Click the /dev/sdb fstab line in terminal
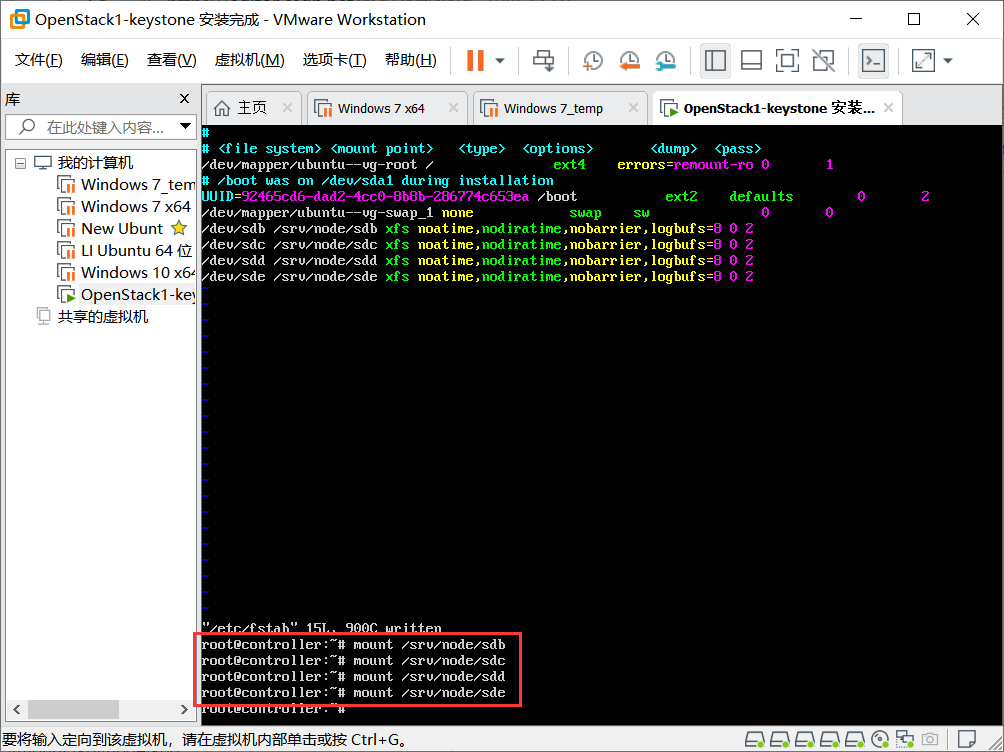The image size is (1004, 752). [x=477, y=229]
